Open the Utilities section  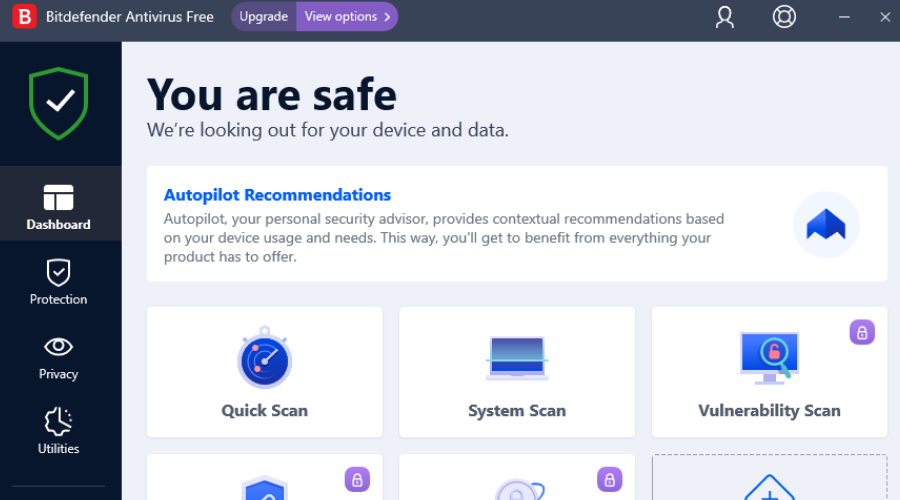coord(60,432)
